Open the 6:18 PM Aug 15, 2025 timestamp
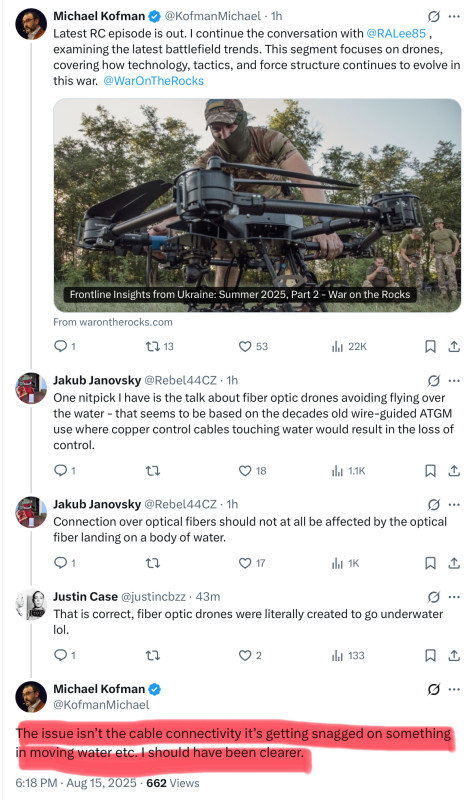The height and width of the screenshot is (800, 474). [76, 783]
